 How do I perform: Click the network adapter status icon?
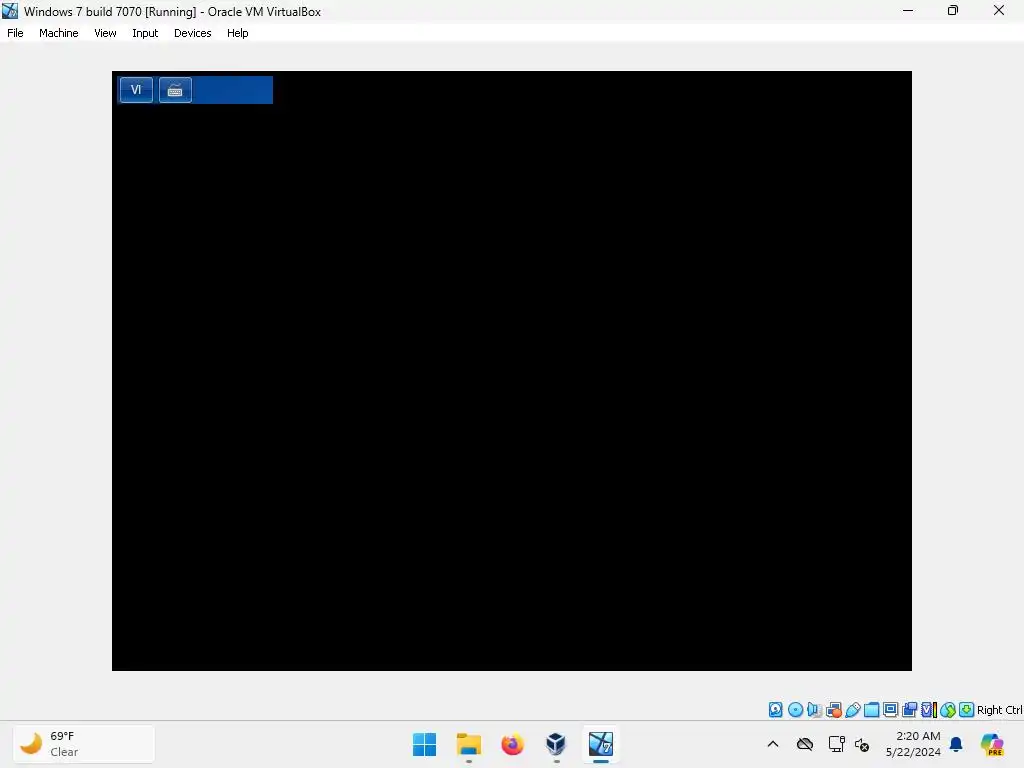[833, 710]
